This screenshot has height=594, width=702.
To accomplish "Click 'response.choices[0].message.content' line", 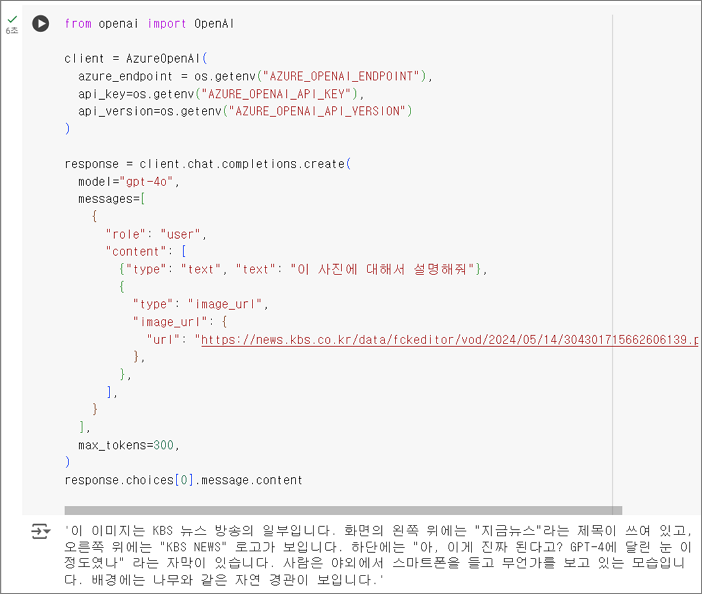I will [184, 480].
